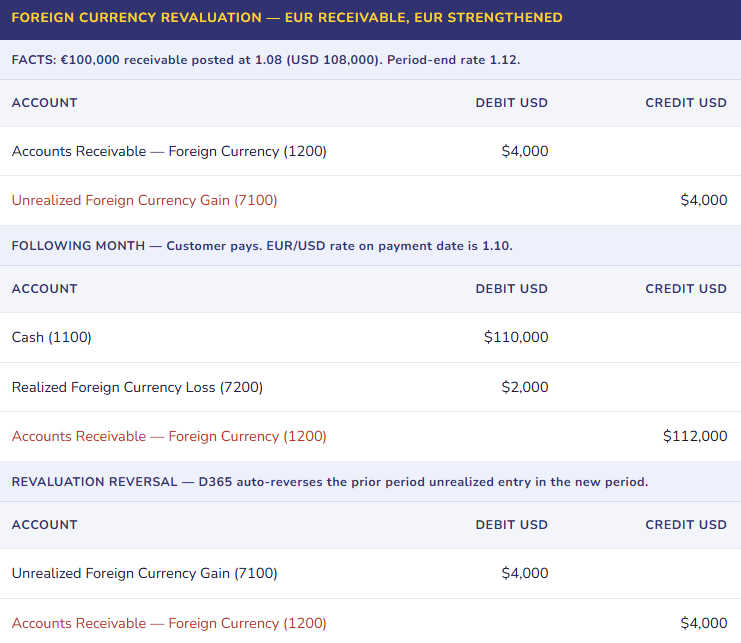Image resolution: width=741 pixels, height=643 pixels.
Task: Click Realized Foreign Currency Loss (7200) account
Action: 137,387
